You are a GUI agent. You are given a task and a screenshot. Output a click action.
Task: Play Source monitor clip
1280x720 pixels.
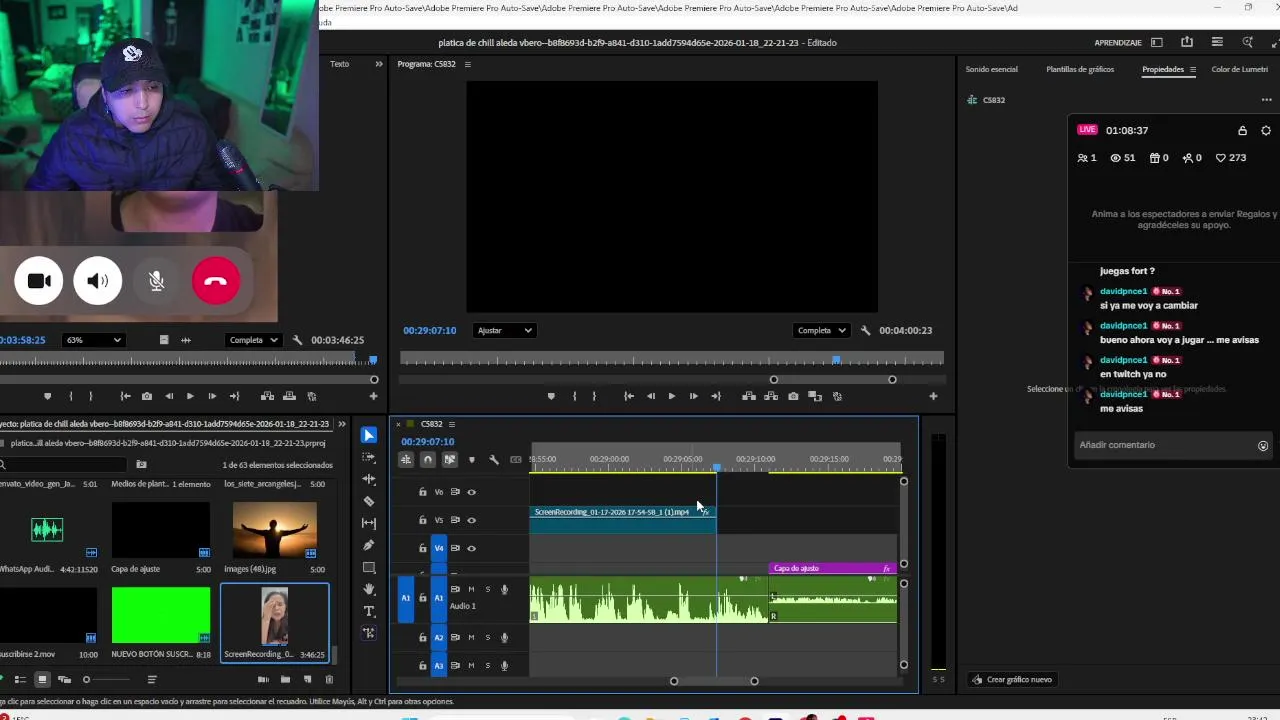point(190,396)
